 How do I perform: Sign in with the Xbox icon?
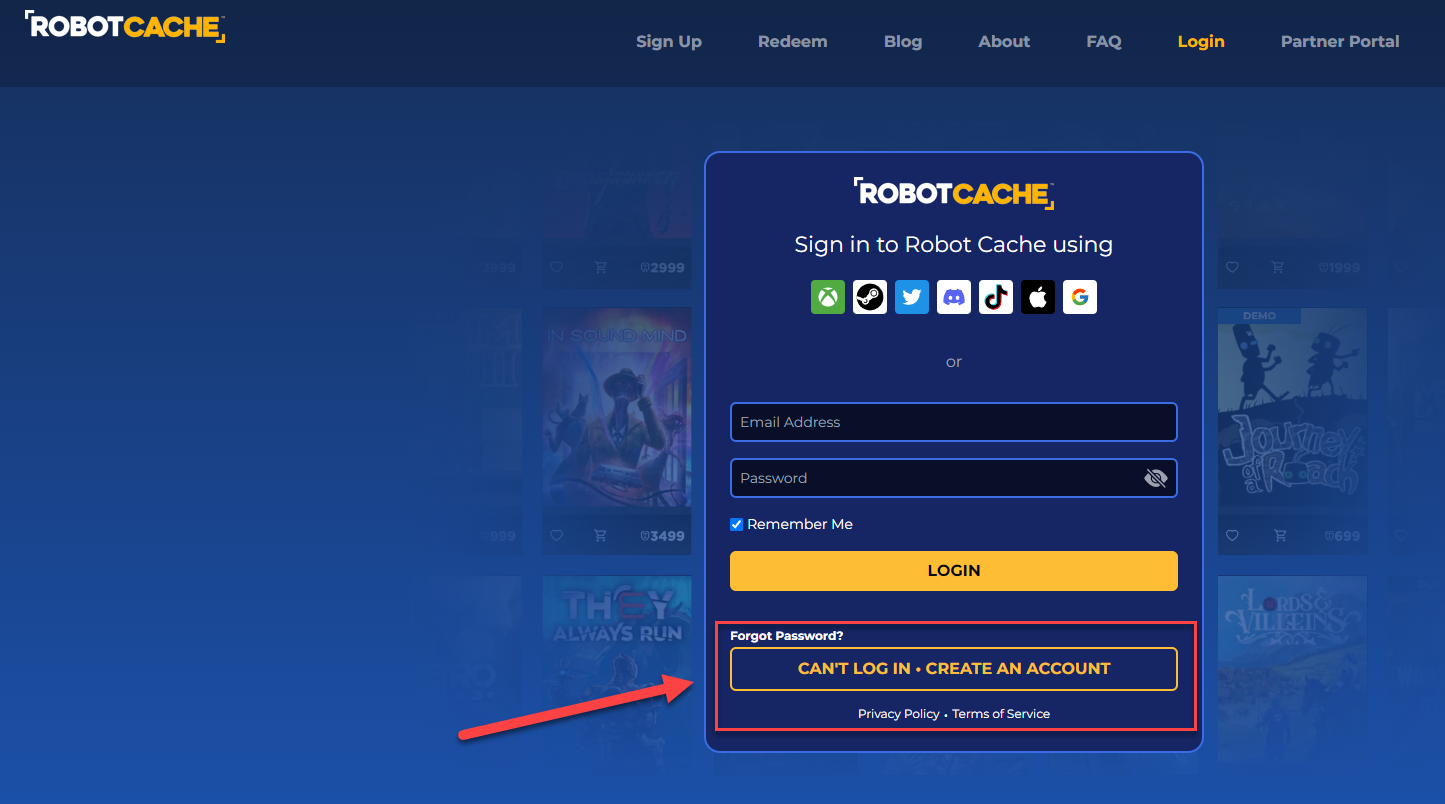click(828, 297)
